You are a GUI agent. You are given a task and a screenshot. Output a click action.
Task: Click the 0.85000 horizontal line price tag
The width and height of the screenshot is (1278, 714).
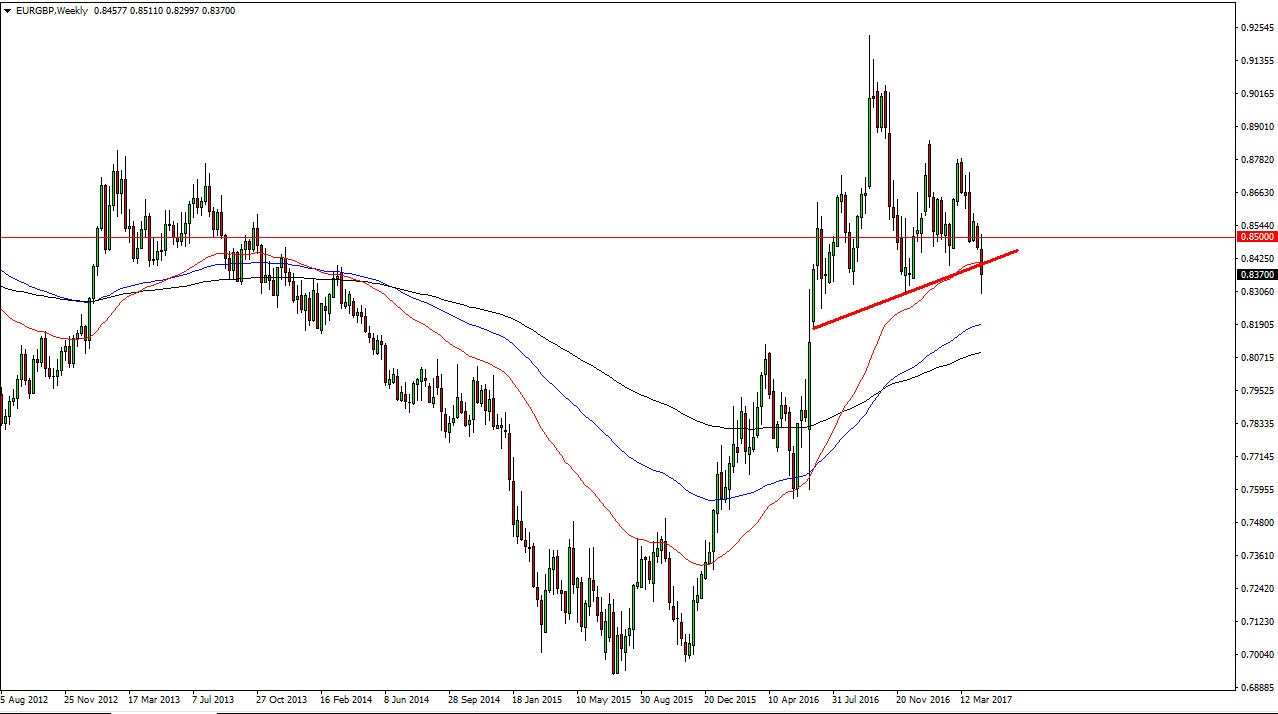click(1256, 237)
